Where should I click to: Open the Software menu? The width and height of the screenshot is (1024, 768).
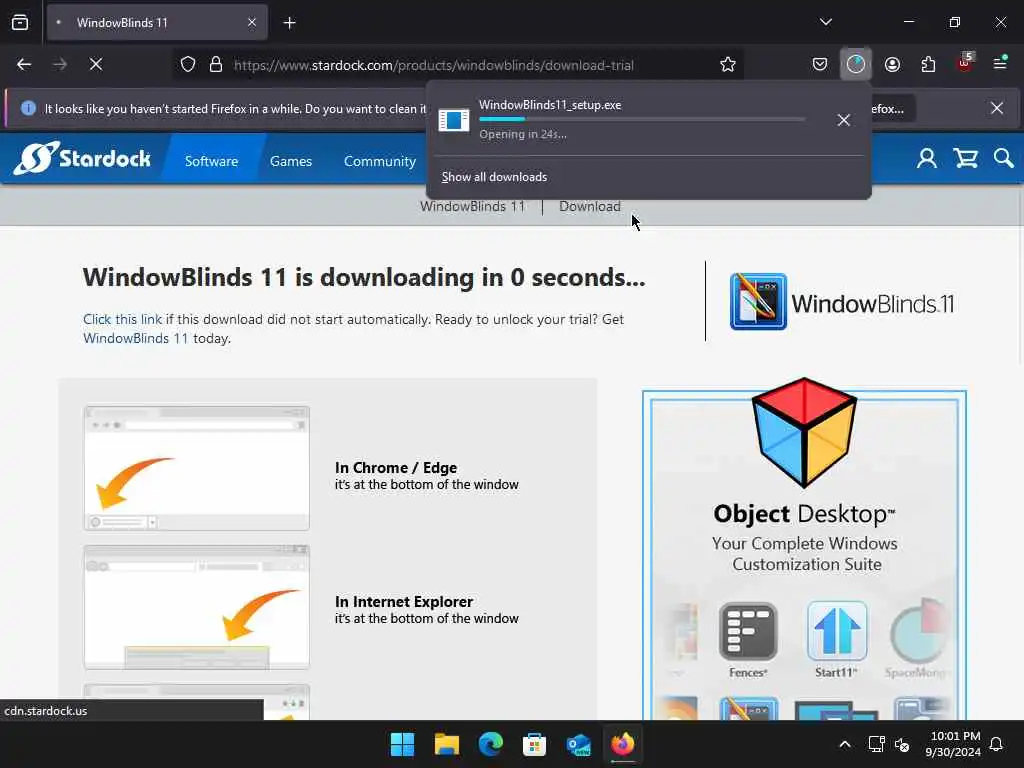tap(212, 161)
